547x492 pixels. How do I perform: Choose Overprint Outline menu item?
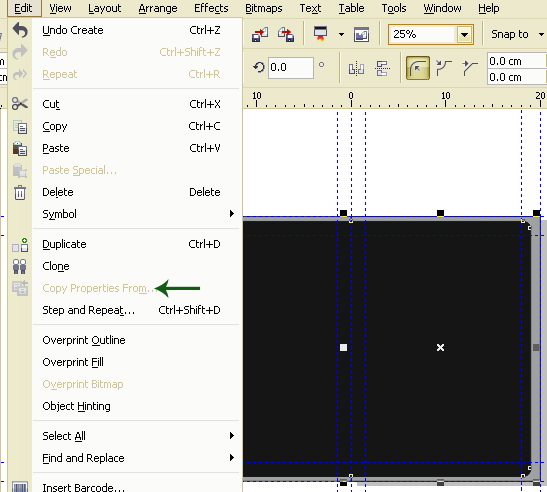136,340
